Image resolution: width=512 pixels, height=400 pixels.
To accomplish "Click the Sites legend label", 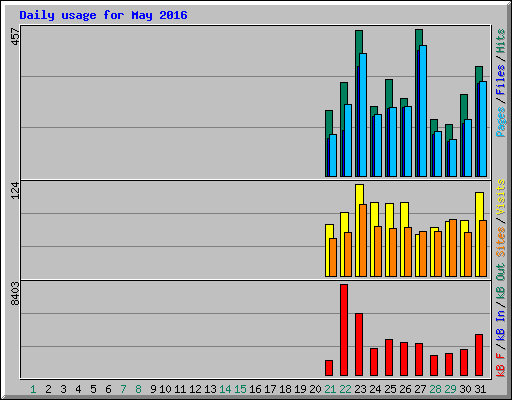I will [501, 242].
